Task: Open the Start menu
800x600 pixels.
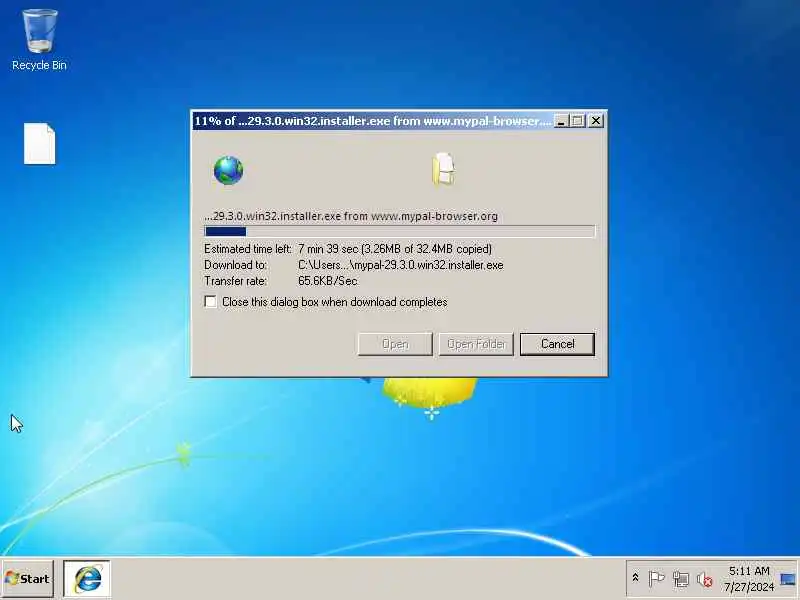Action: point(28,579)
